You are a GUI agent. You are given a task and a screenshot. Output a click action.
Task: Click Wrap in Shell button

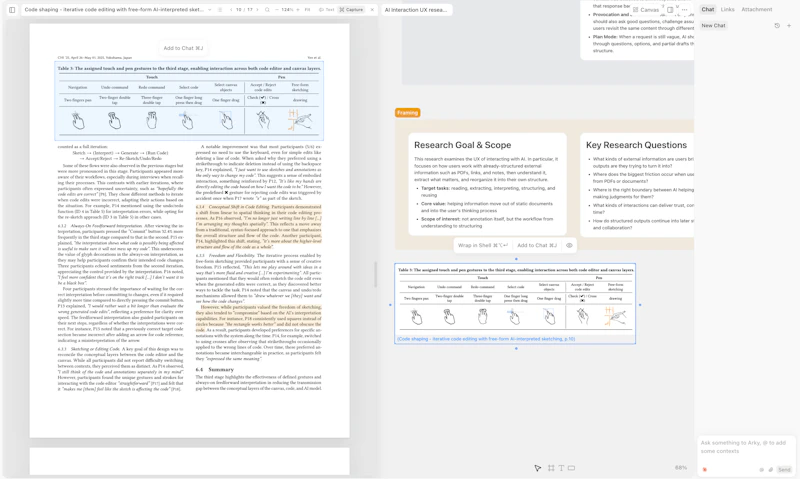tap(483, 245)
